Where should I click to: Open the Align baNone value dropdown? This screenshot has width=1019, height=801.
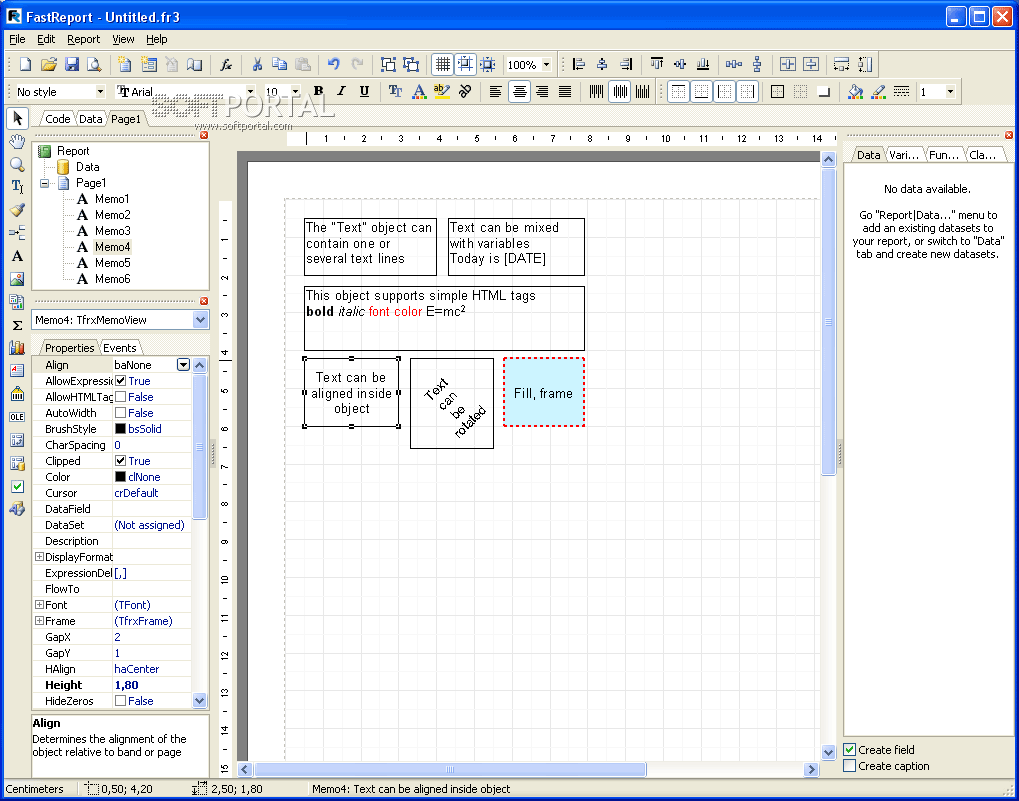click(184, 364)
